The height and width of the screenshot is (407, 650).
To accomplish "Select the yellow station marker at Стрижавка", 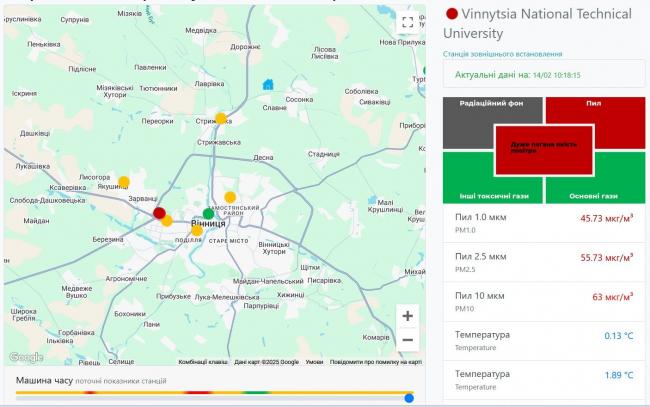I will click(221, 119).
